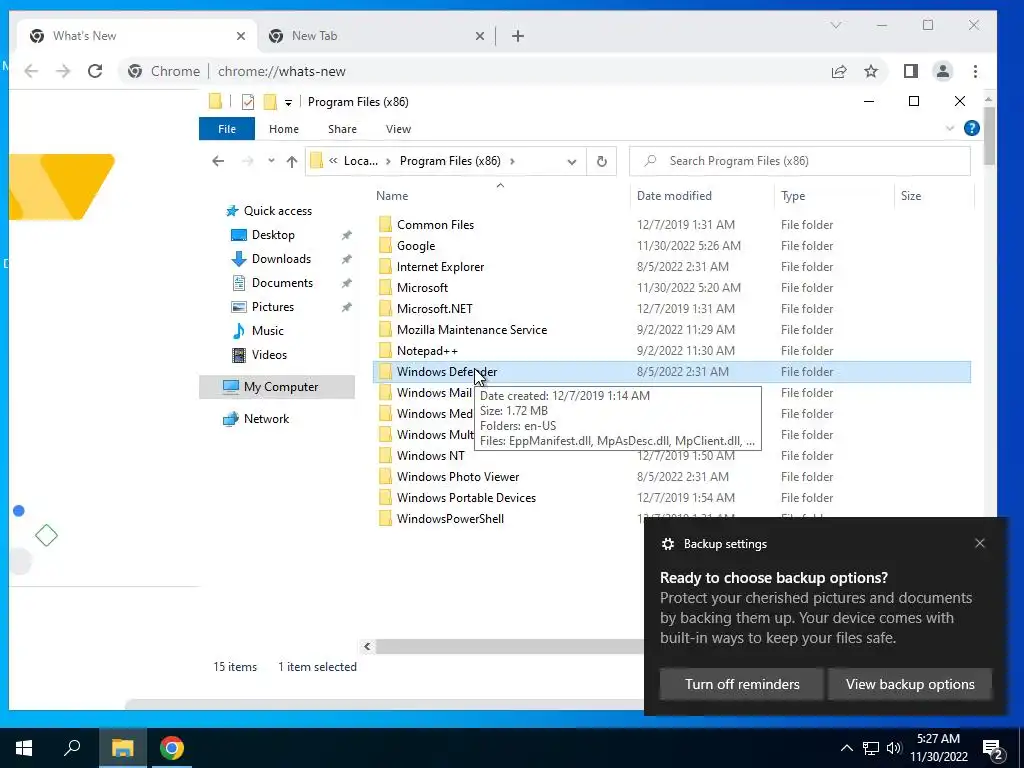The width and height of the screenshot is (1024, 768).
Task: Select the Google folder
Action: 415,246
